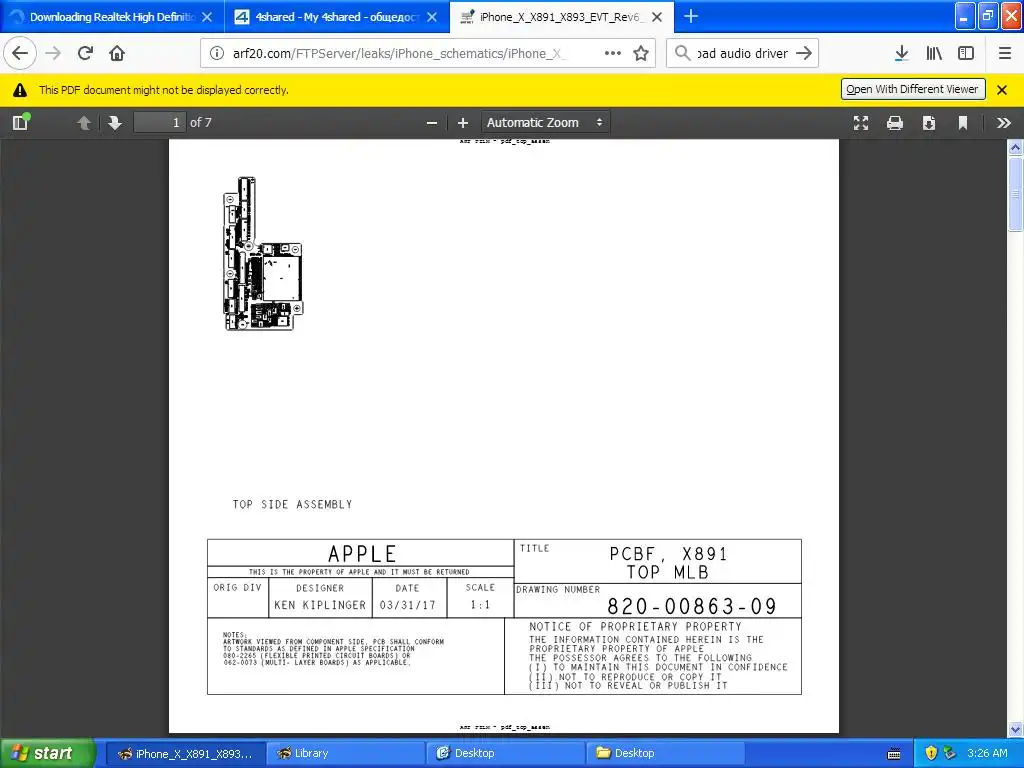1024x768 pixels.
Task: Open the Automatic Zoom dropdown
Action: [545, 122]
